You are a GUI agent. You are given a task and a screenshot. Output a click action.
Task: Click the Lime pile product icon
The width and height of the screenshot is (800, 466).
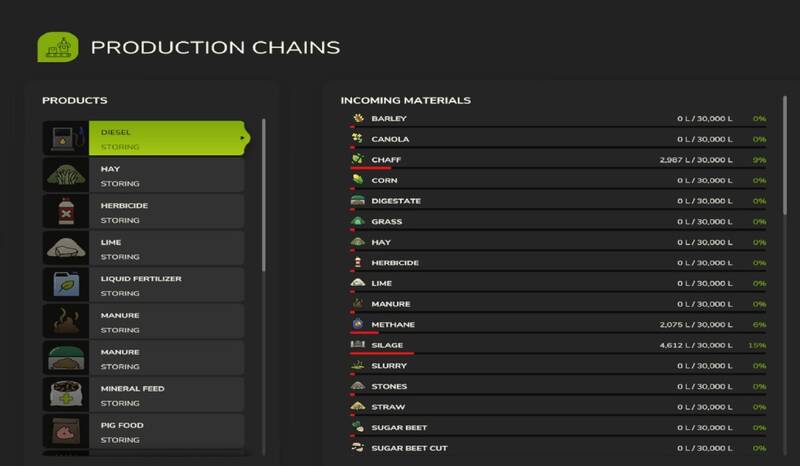[65, 248]
